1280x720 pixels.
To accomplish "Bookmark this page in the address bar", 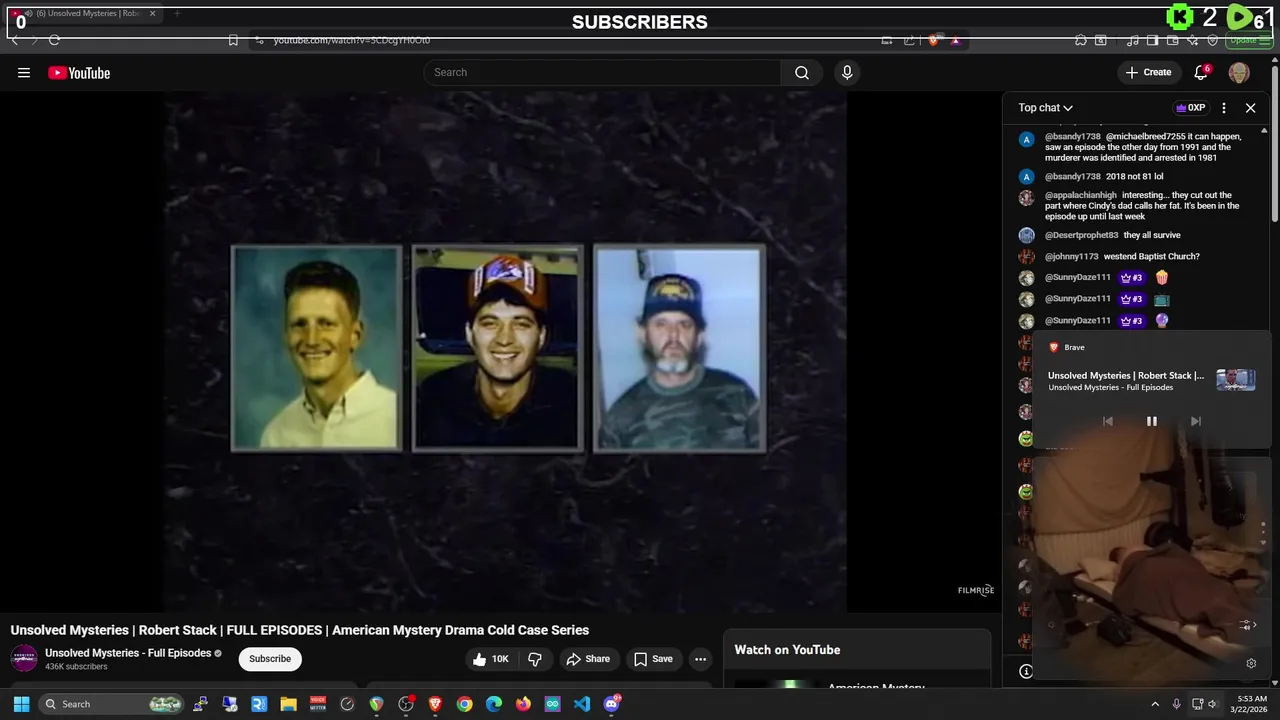I will [x=233, y=40].
